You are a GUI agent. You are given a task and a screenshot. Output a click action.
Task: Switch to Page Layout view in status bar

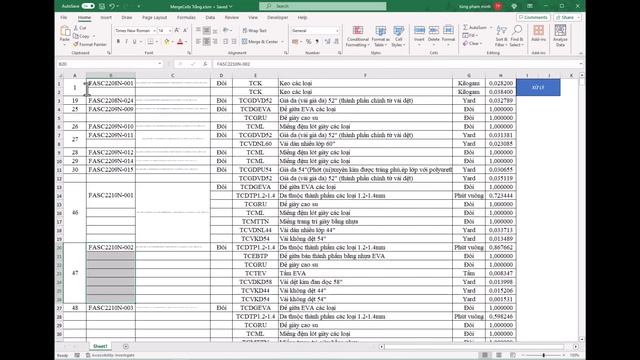(499, 355)
